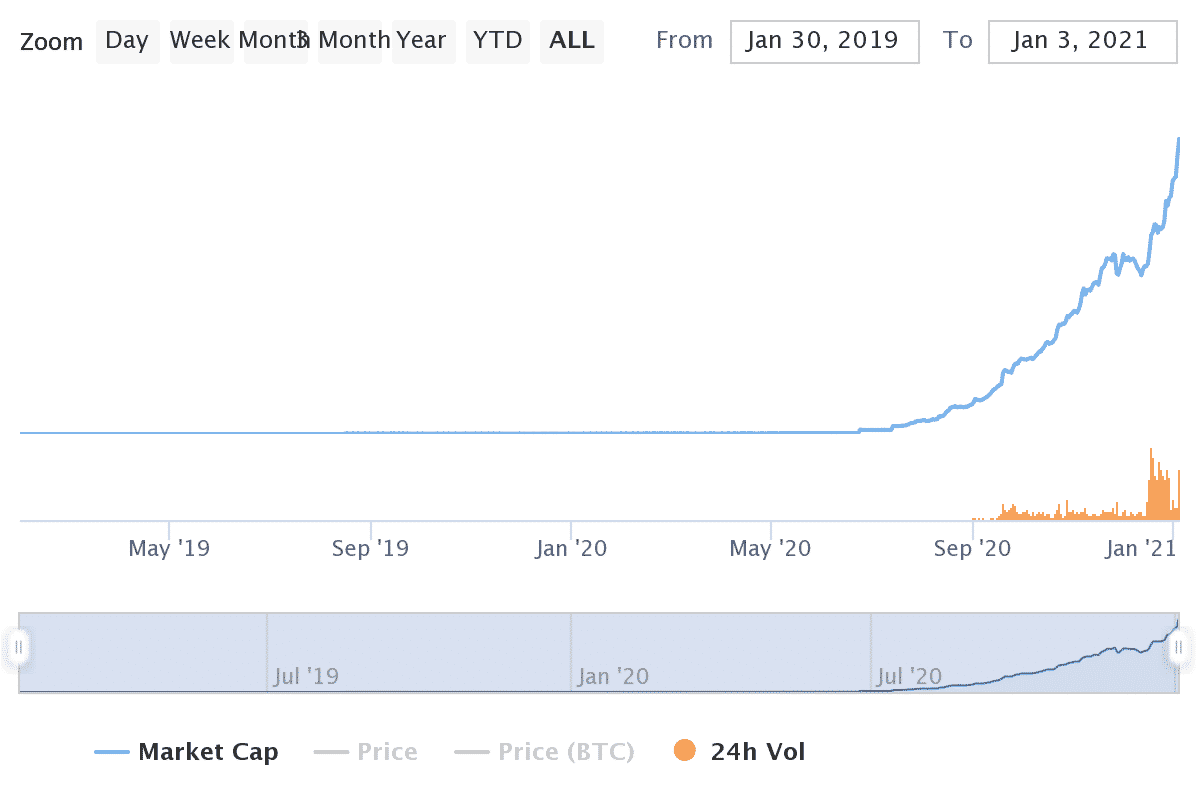Viewport: 1200px width, 800px height.
Task: Choose the Year zoom option
Action: pos(420,41)
